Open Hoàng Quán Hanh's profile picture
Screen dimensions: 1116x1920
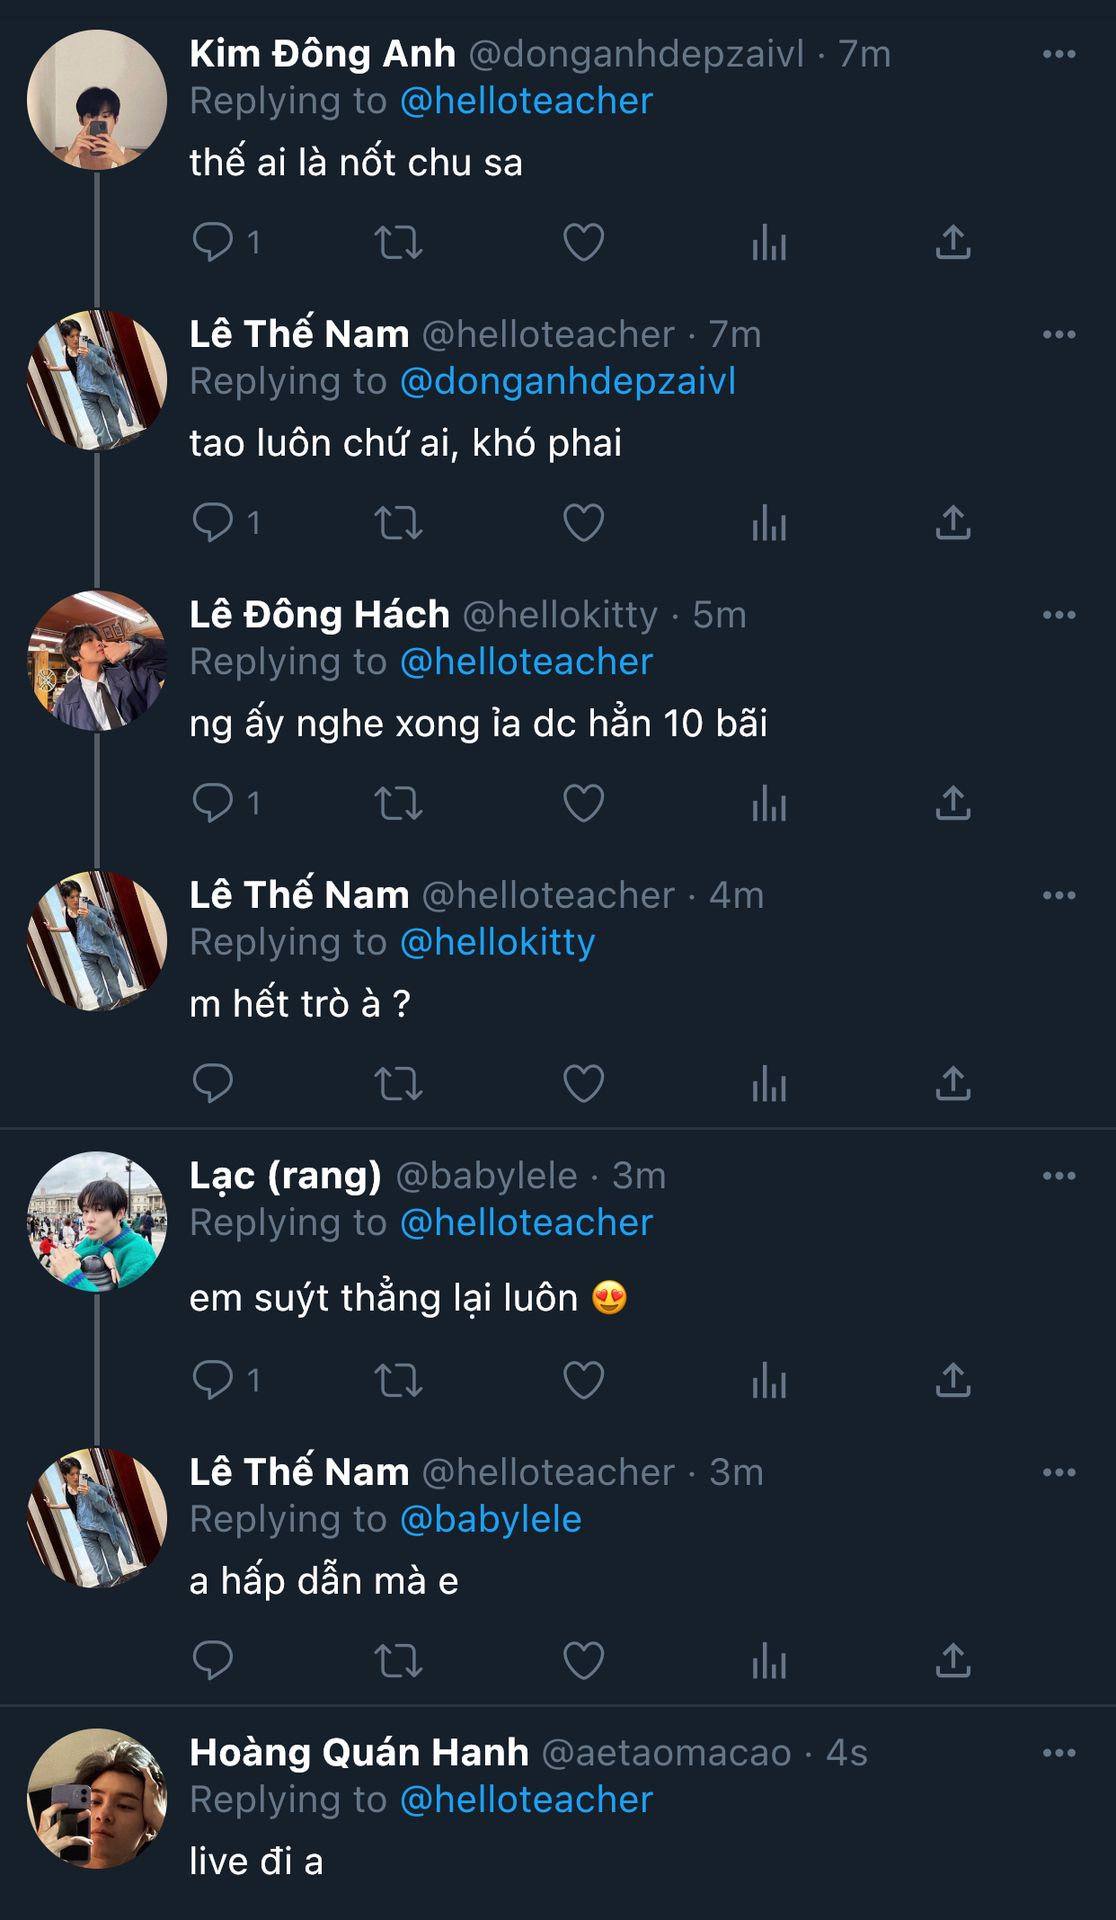97,1798
